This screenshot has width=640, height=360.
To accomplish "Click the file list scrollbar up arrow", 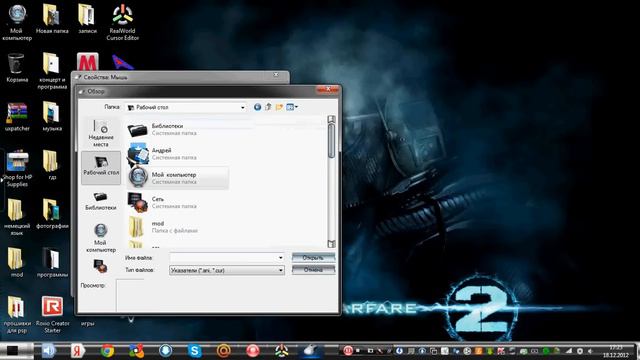I will tap(331, 119).
